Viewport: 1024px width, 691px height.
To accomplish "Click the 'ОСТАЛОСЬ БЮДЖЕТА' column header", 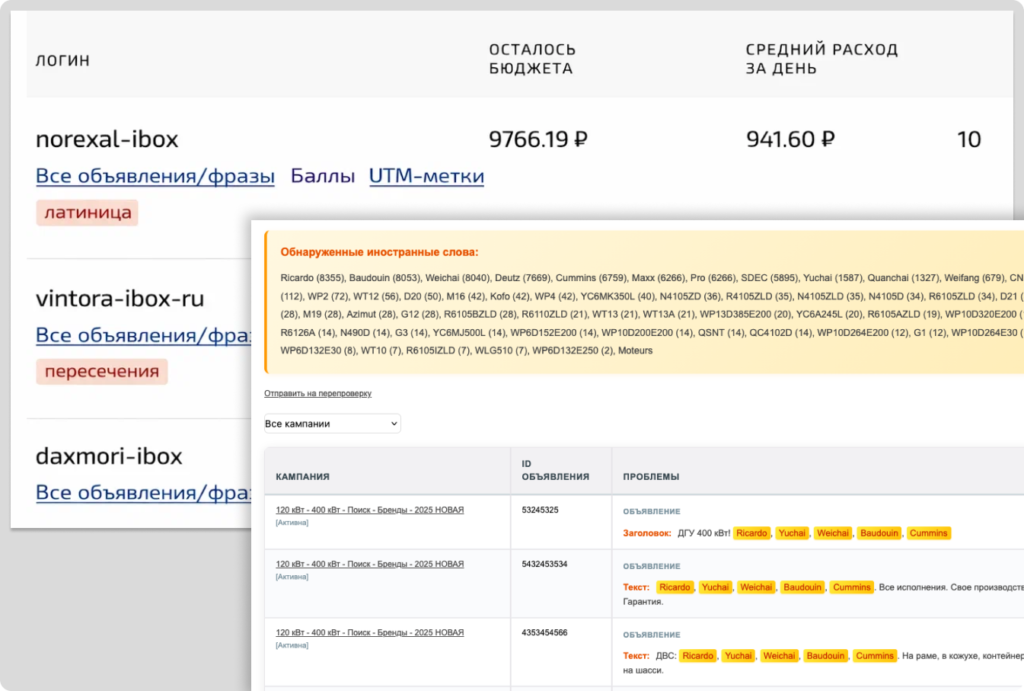I will tap(532, 59).
